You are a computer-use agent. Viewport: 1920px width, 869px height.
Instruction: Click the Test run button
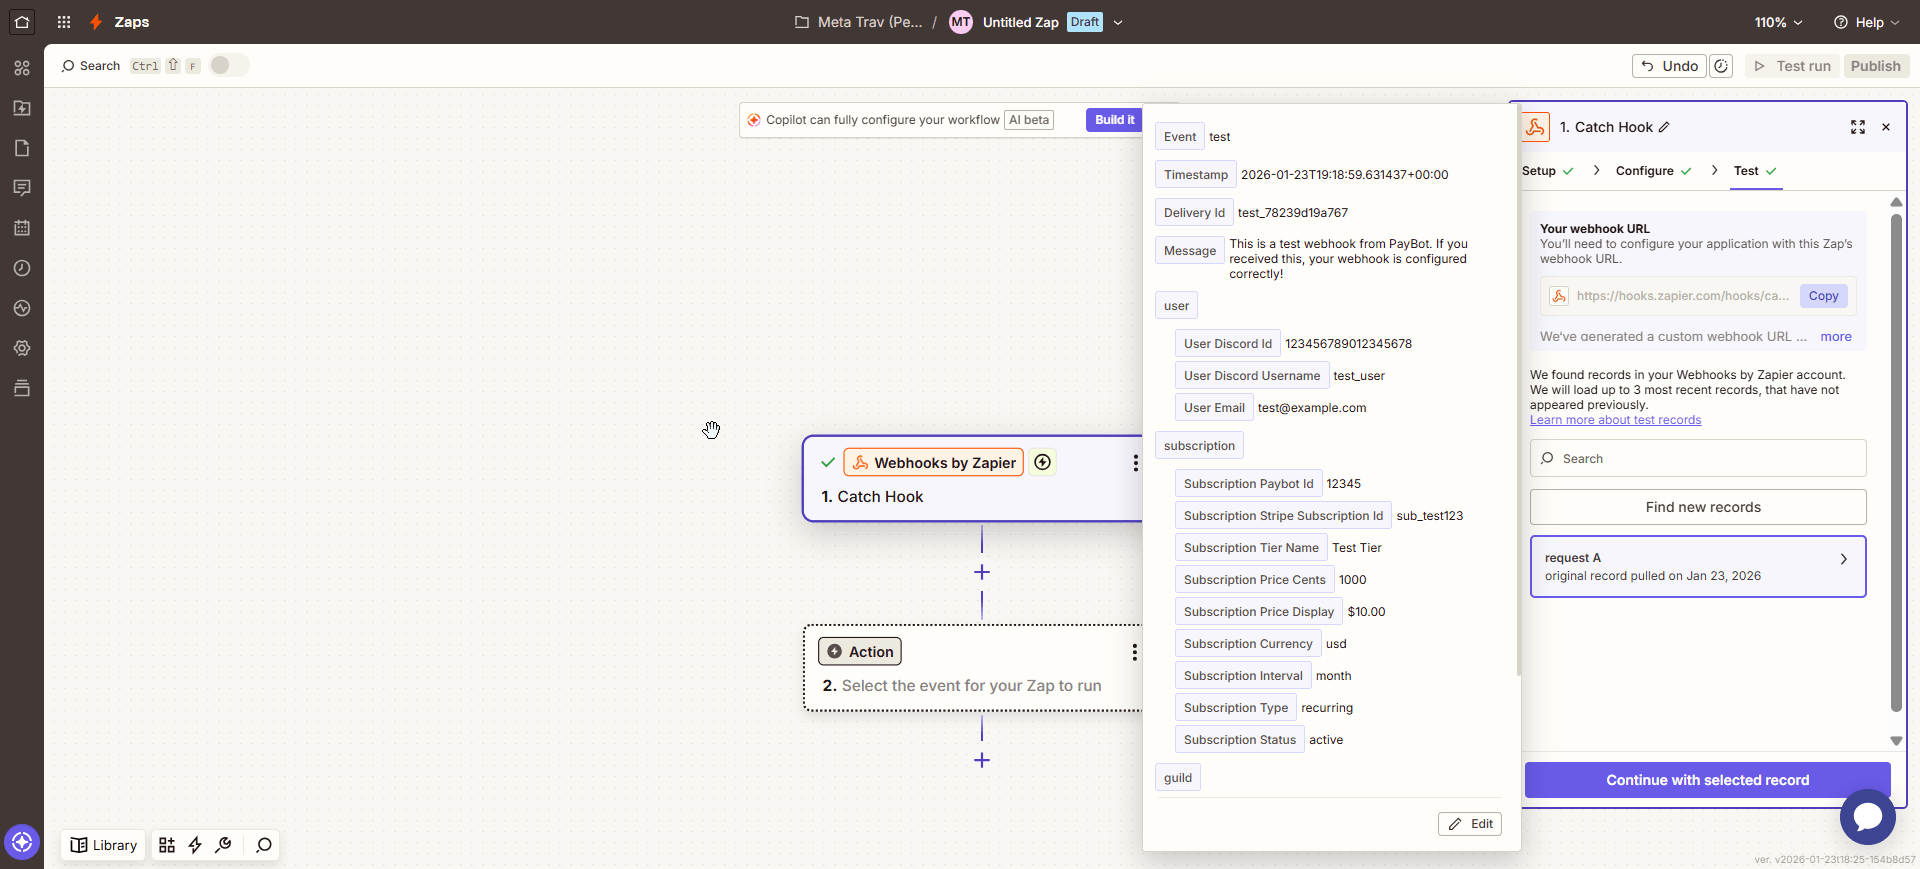coord(1793,66)
